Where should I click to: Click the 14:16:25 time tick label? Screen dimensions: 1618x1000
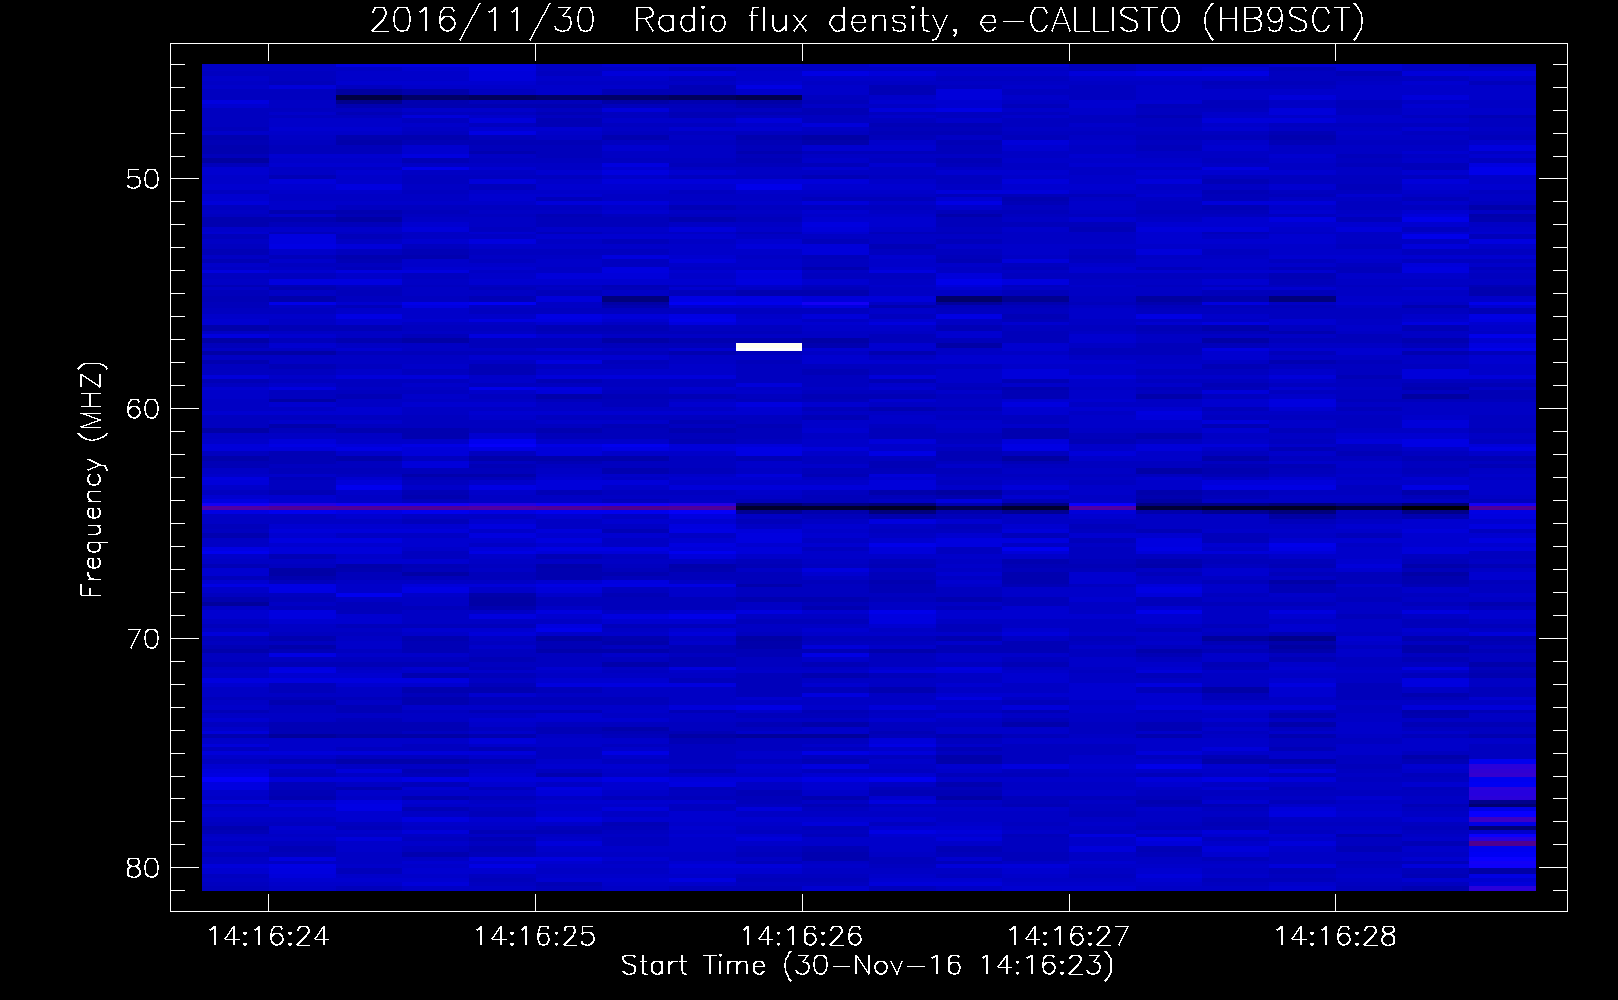[x=535, y=937]
